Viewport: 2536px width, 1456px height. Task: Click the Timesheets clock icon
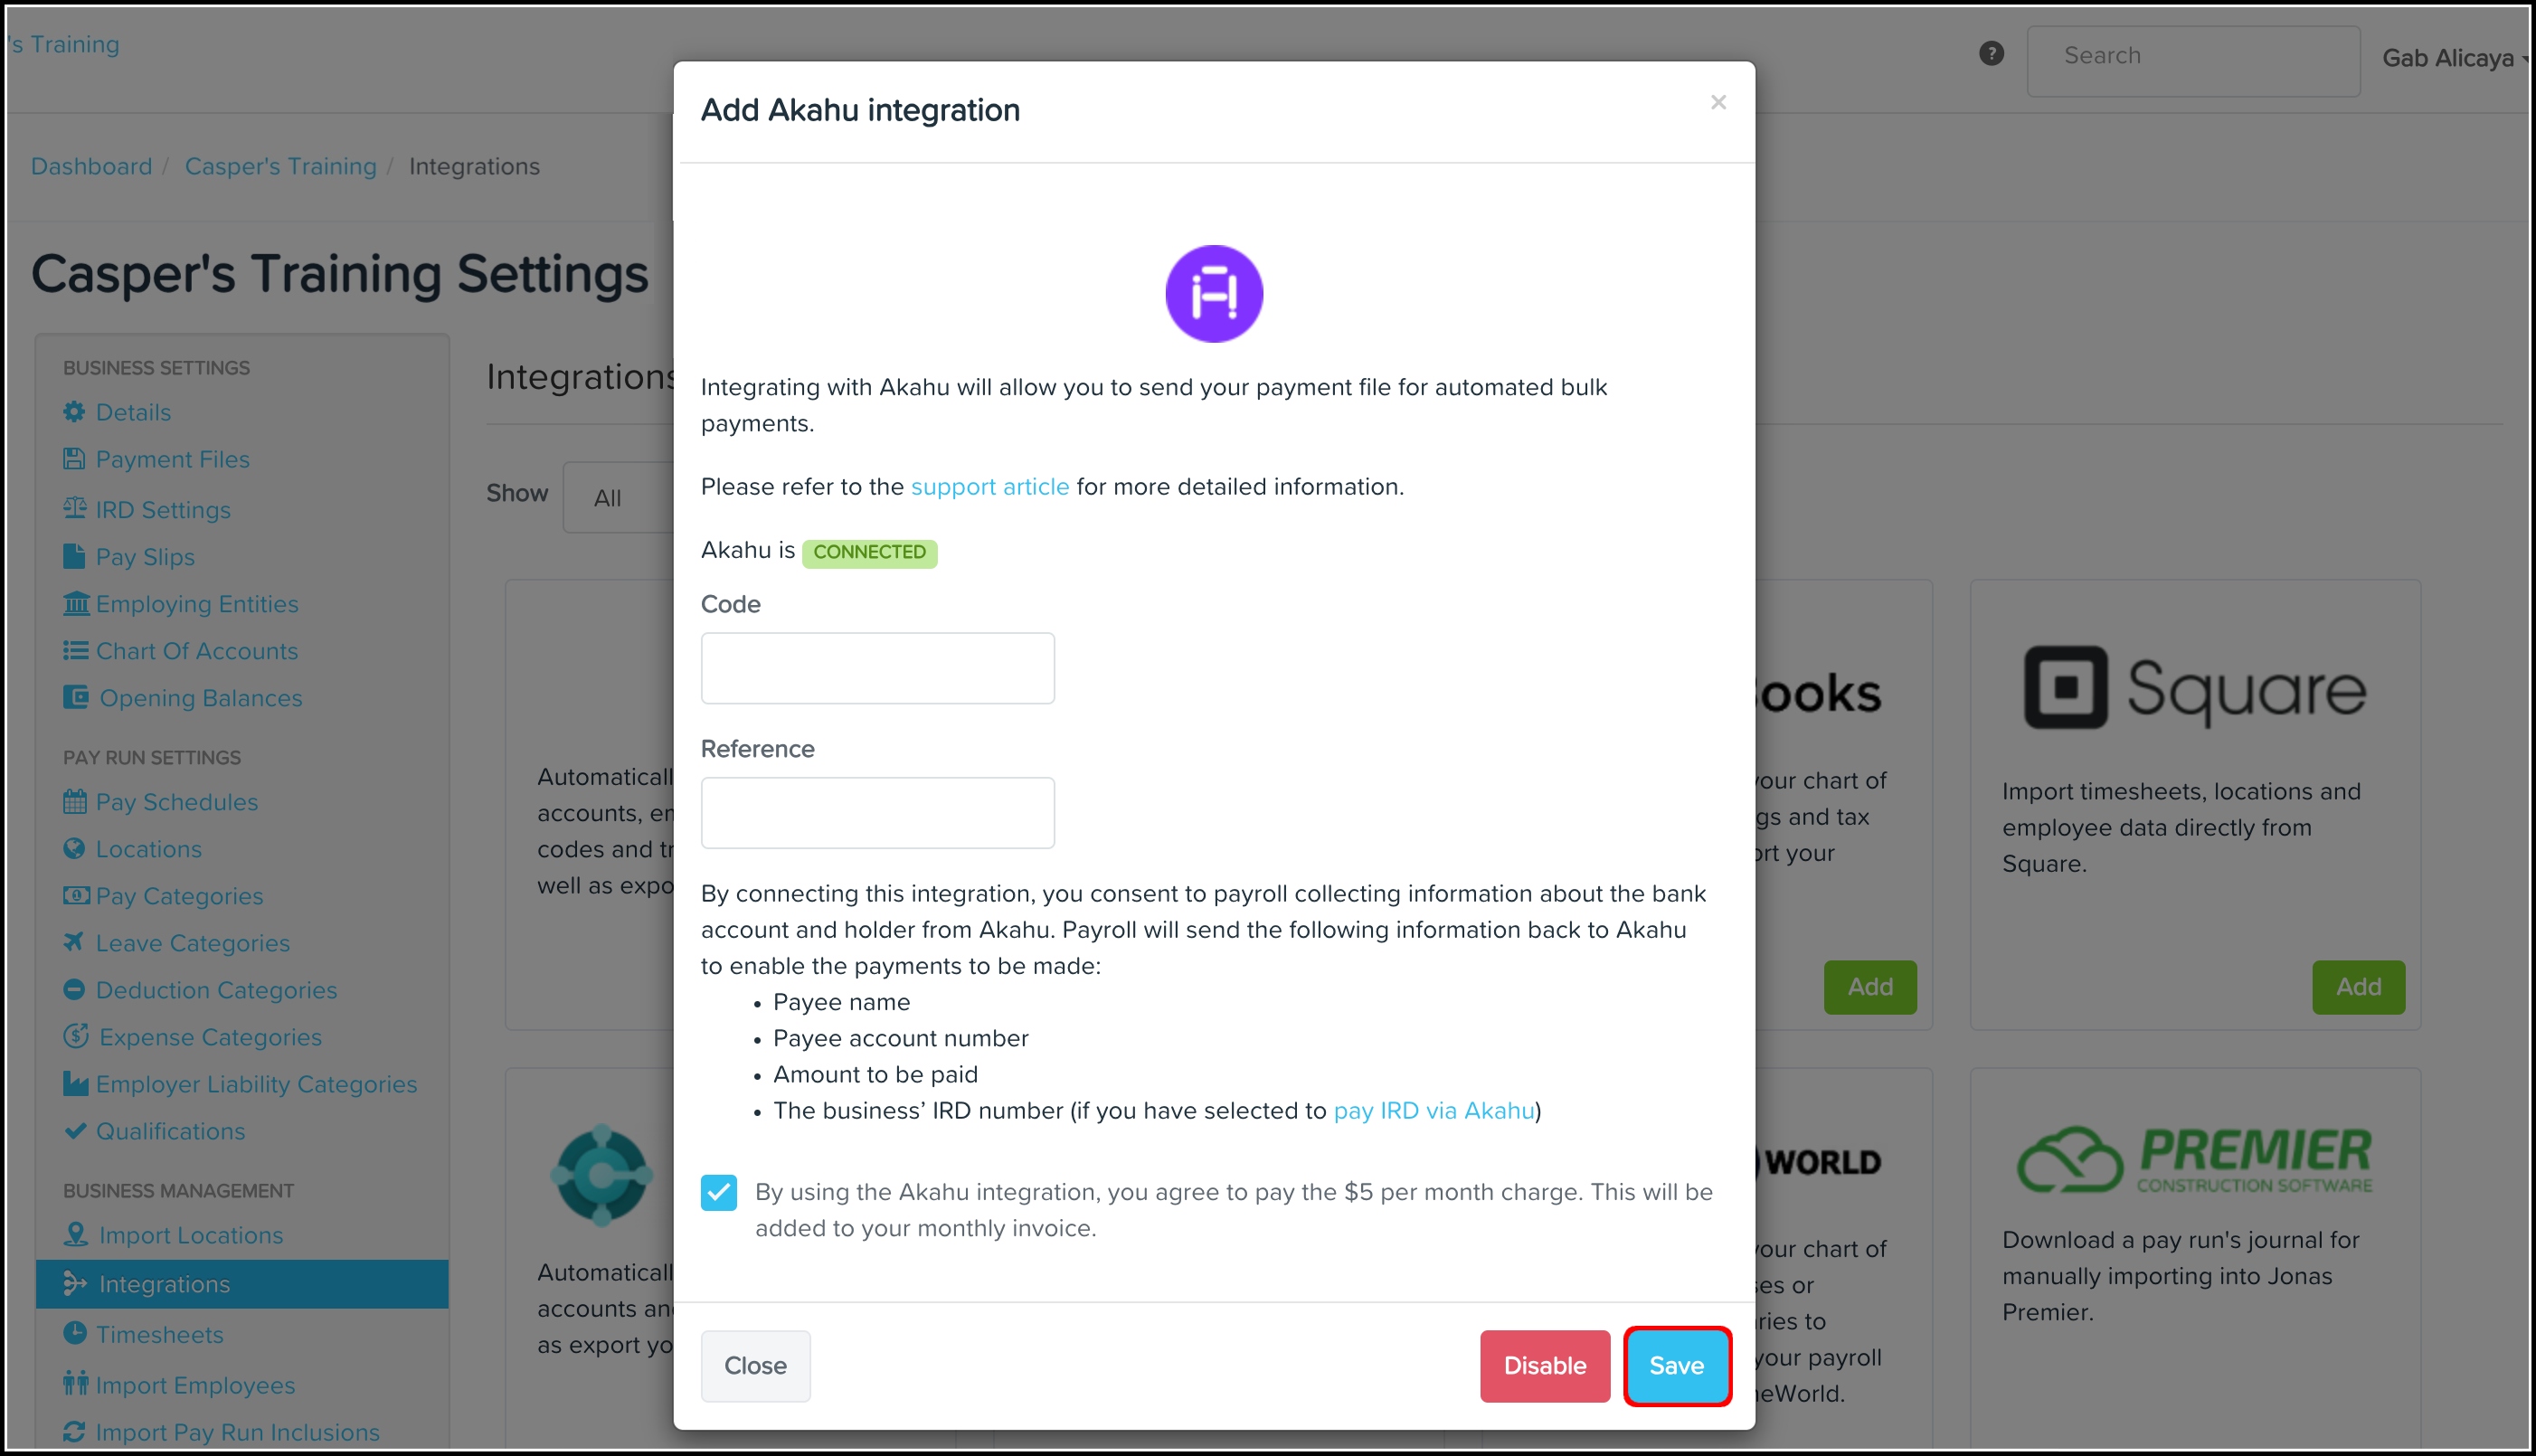(74, 1334)
